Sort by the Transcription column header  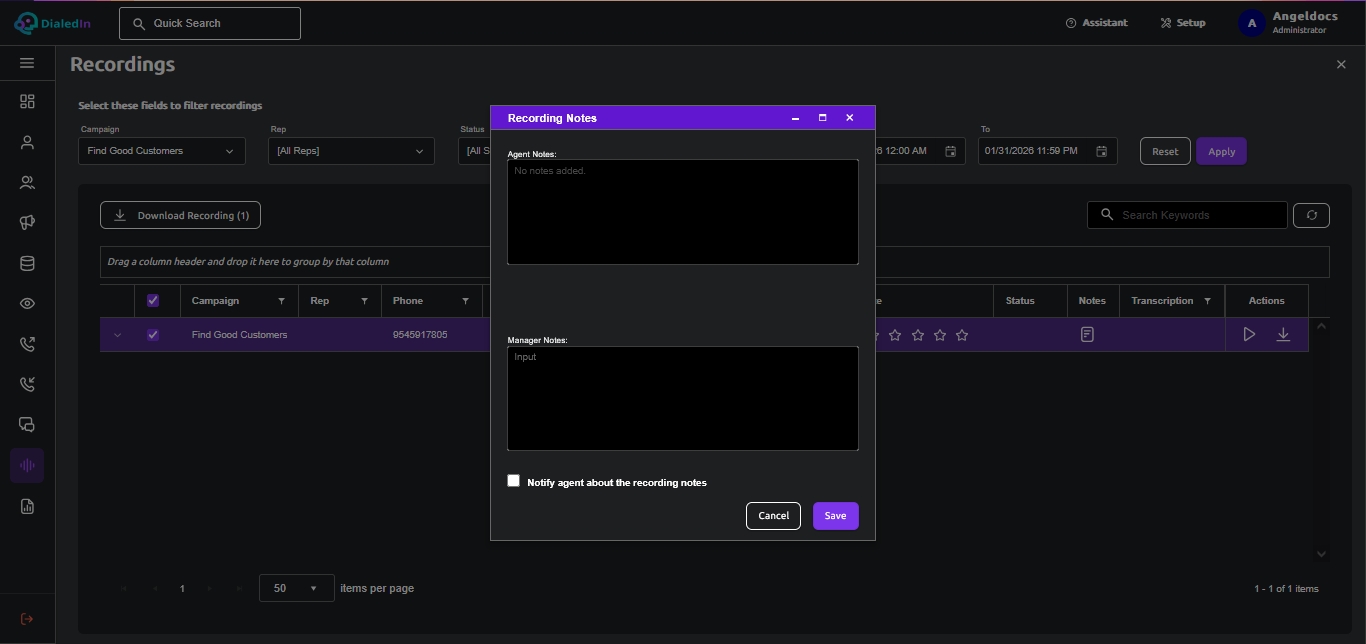[1162, 301]
